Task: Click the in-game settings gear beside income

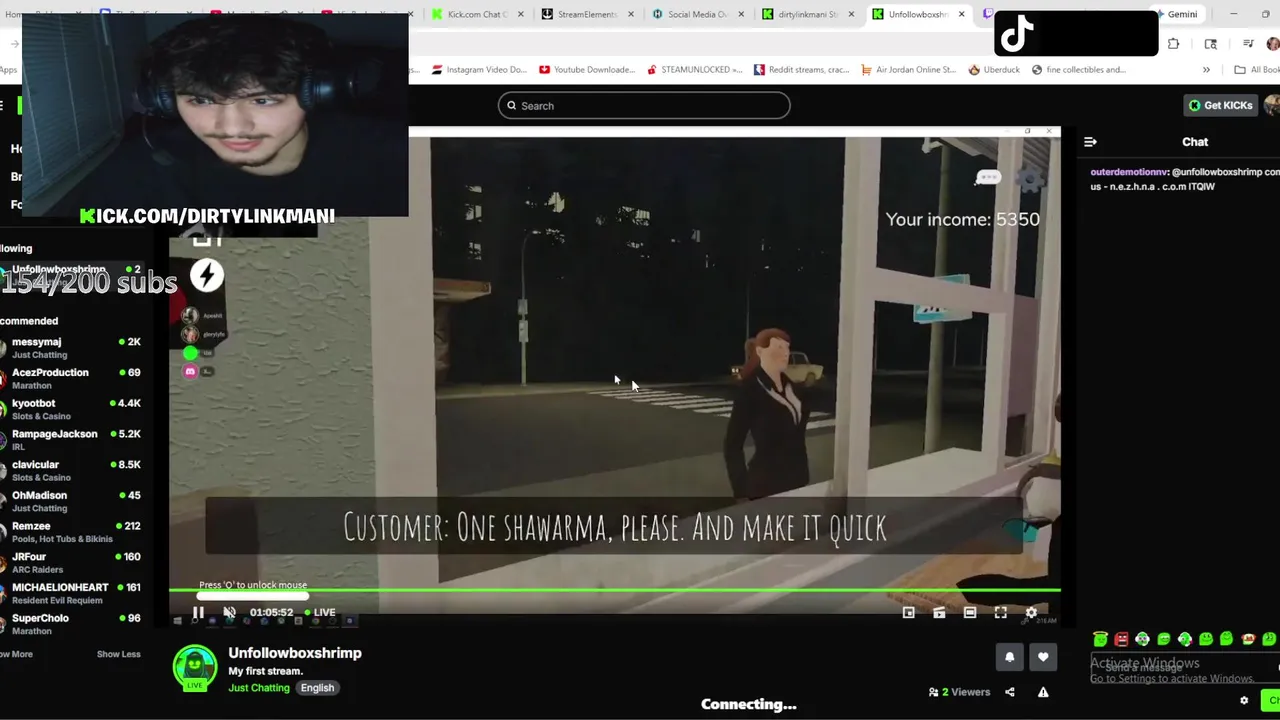Action: pos(1030,180)
